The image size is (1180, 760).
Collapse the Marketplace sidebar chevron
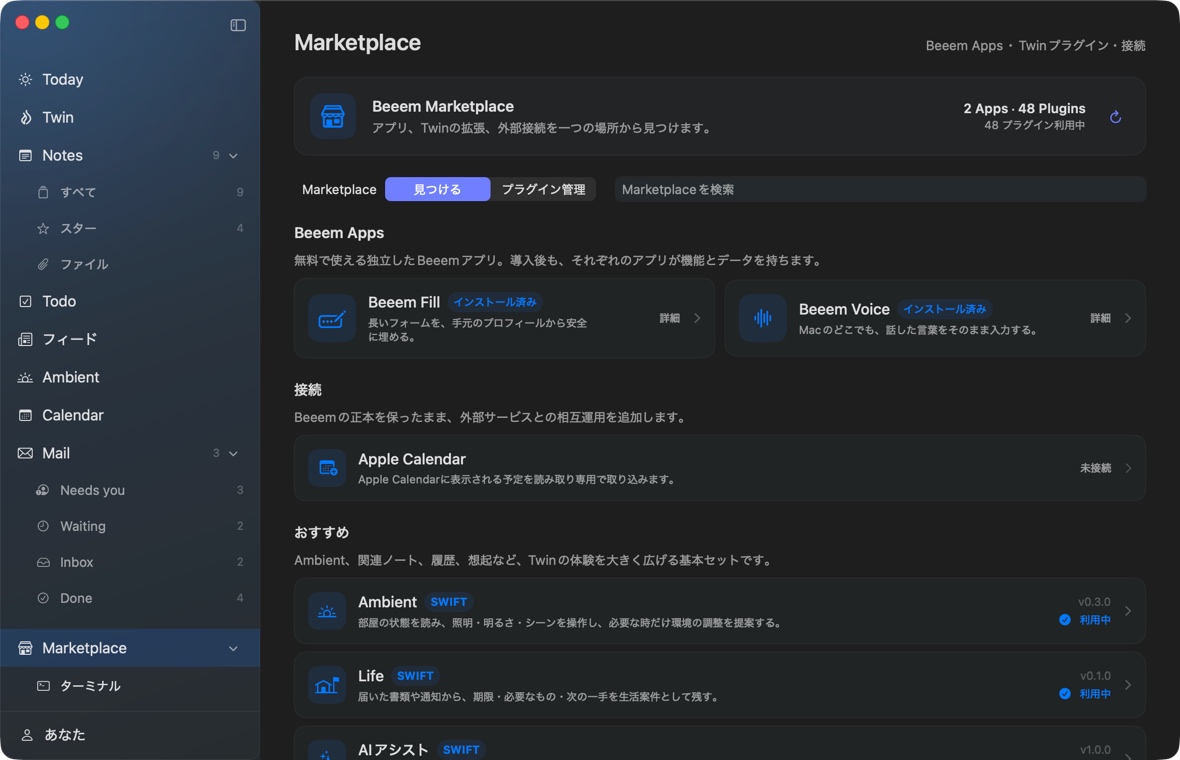tap(233, 649)
